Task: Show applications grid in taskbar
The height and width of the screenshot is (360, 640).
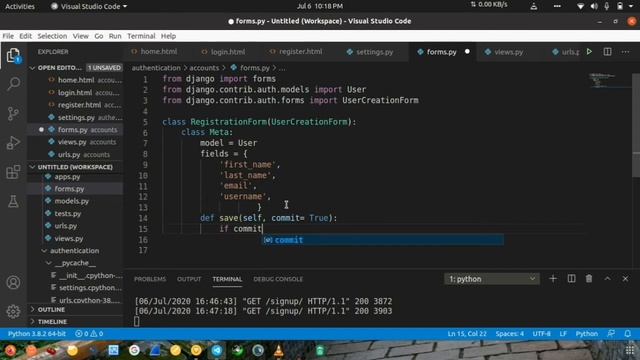Action: click(x=630, y=350)
